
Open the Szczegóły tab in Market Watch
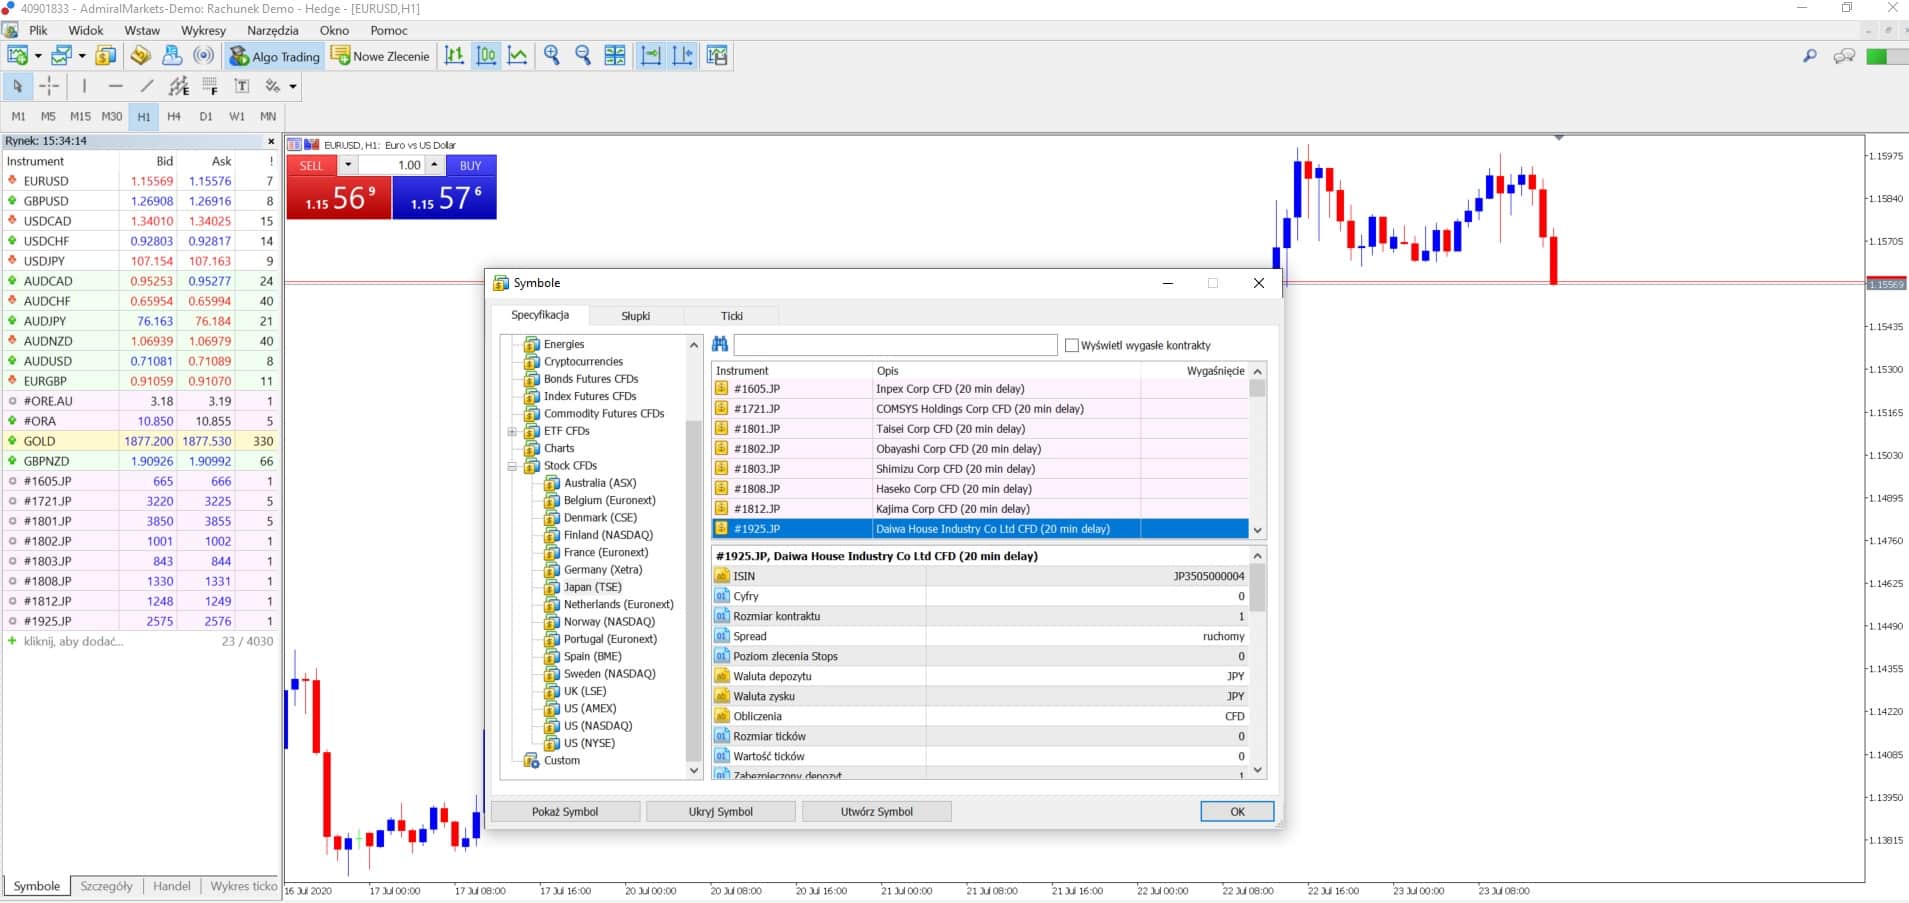pyautogui.click(x=106, y=886)
